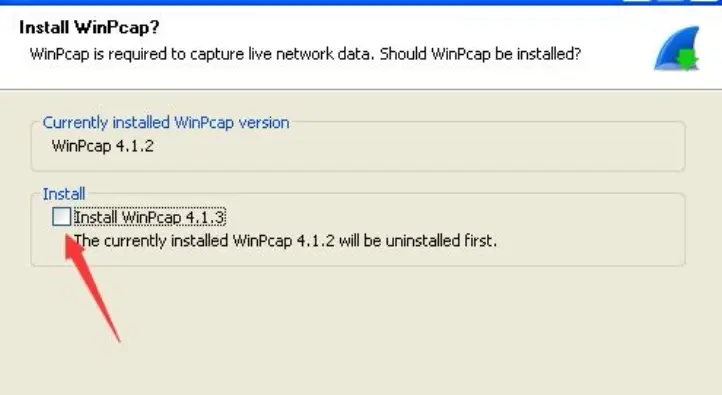Image resolution: width=722 pixels, height=395 pixels.
Task: Click the "Install WinPcap 4.1.3" checkbox label
Action: pyautogui.click(x=150, y=217)
